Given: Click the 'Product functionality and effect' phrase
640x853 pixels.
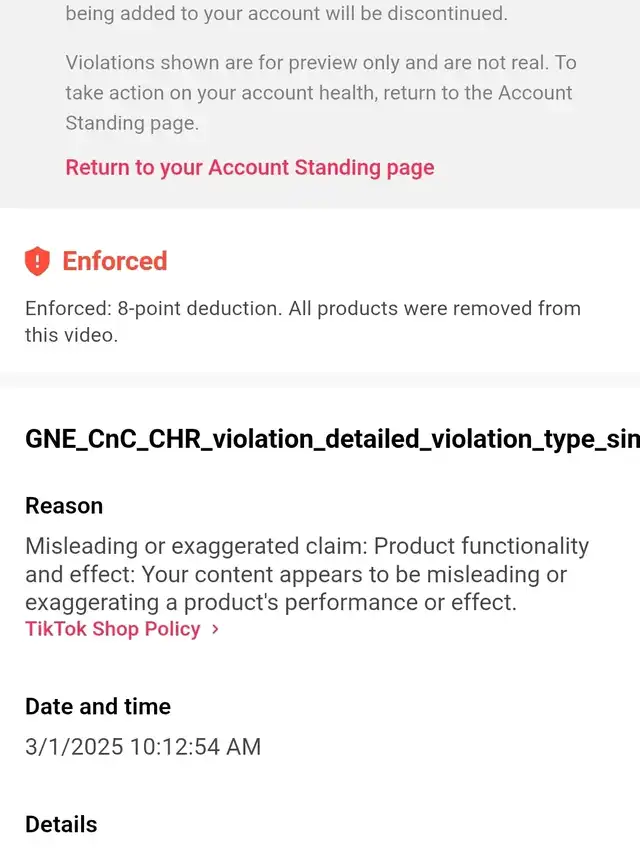Looking at the screenshot, I should click(481, 547).
